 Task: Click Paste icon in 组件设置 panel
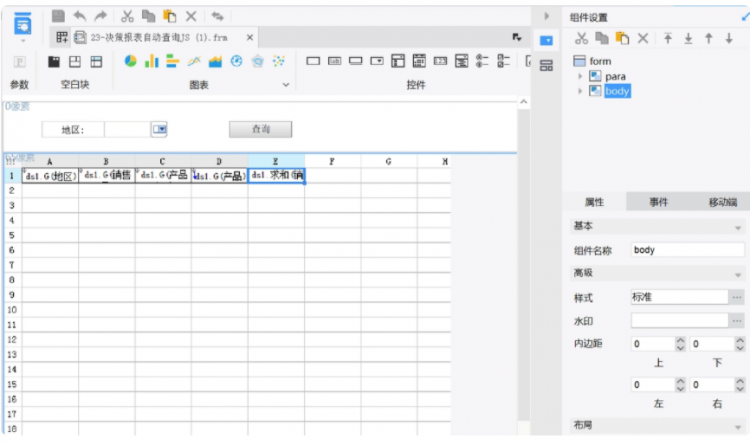pyautogui.click(x=622, y=38)
